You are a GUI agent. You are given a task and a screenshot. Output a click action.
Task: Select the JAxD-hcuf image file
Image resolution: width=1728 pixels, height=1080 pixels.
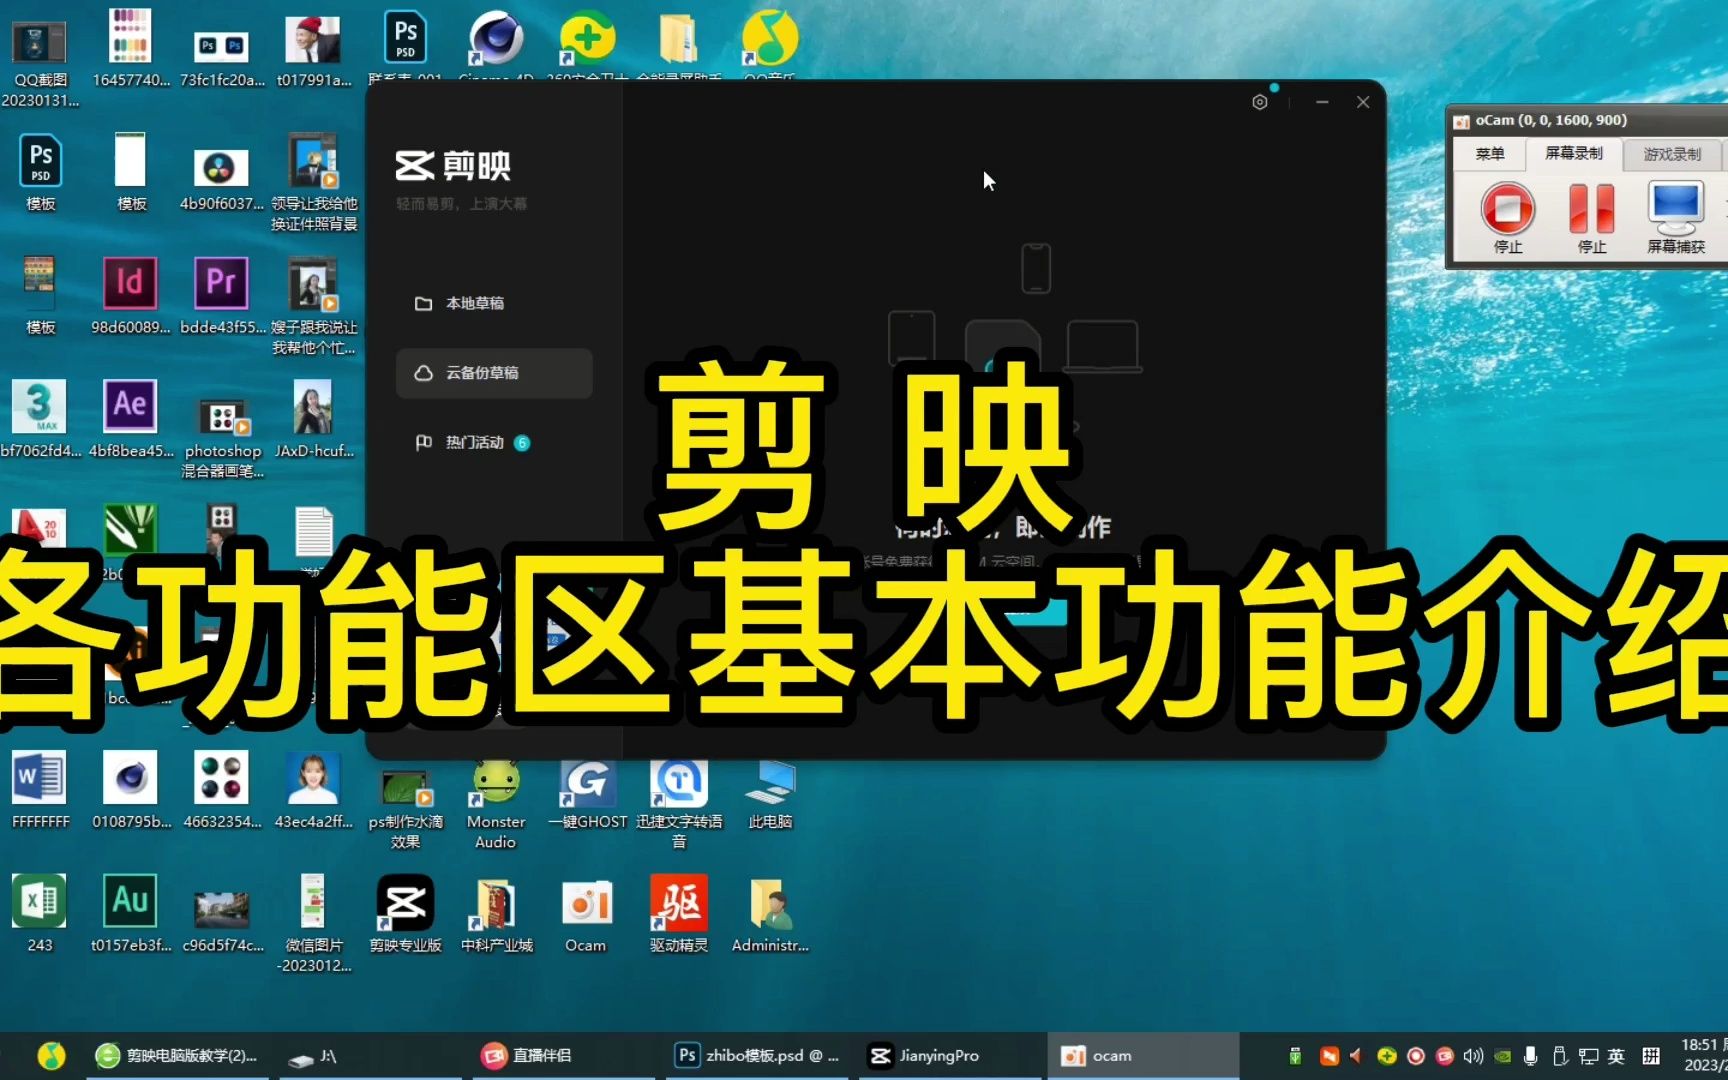pyautogui.click(x=314, y=419)
